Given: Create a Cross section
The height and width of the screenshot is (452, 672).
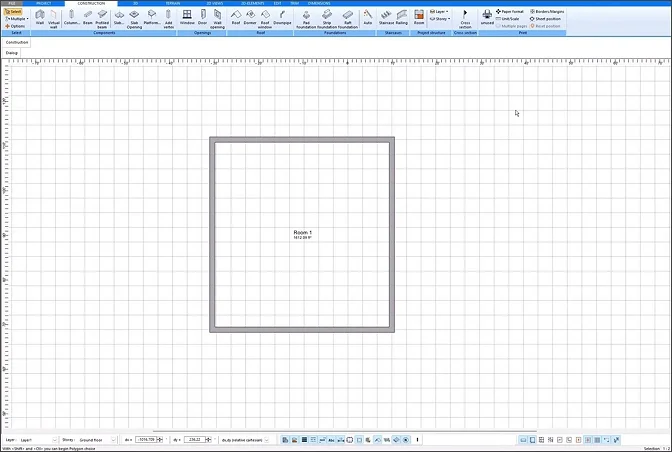Looking at the screenshot, I should [465, 19].
